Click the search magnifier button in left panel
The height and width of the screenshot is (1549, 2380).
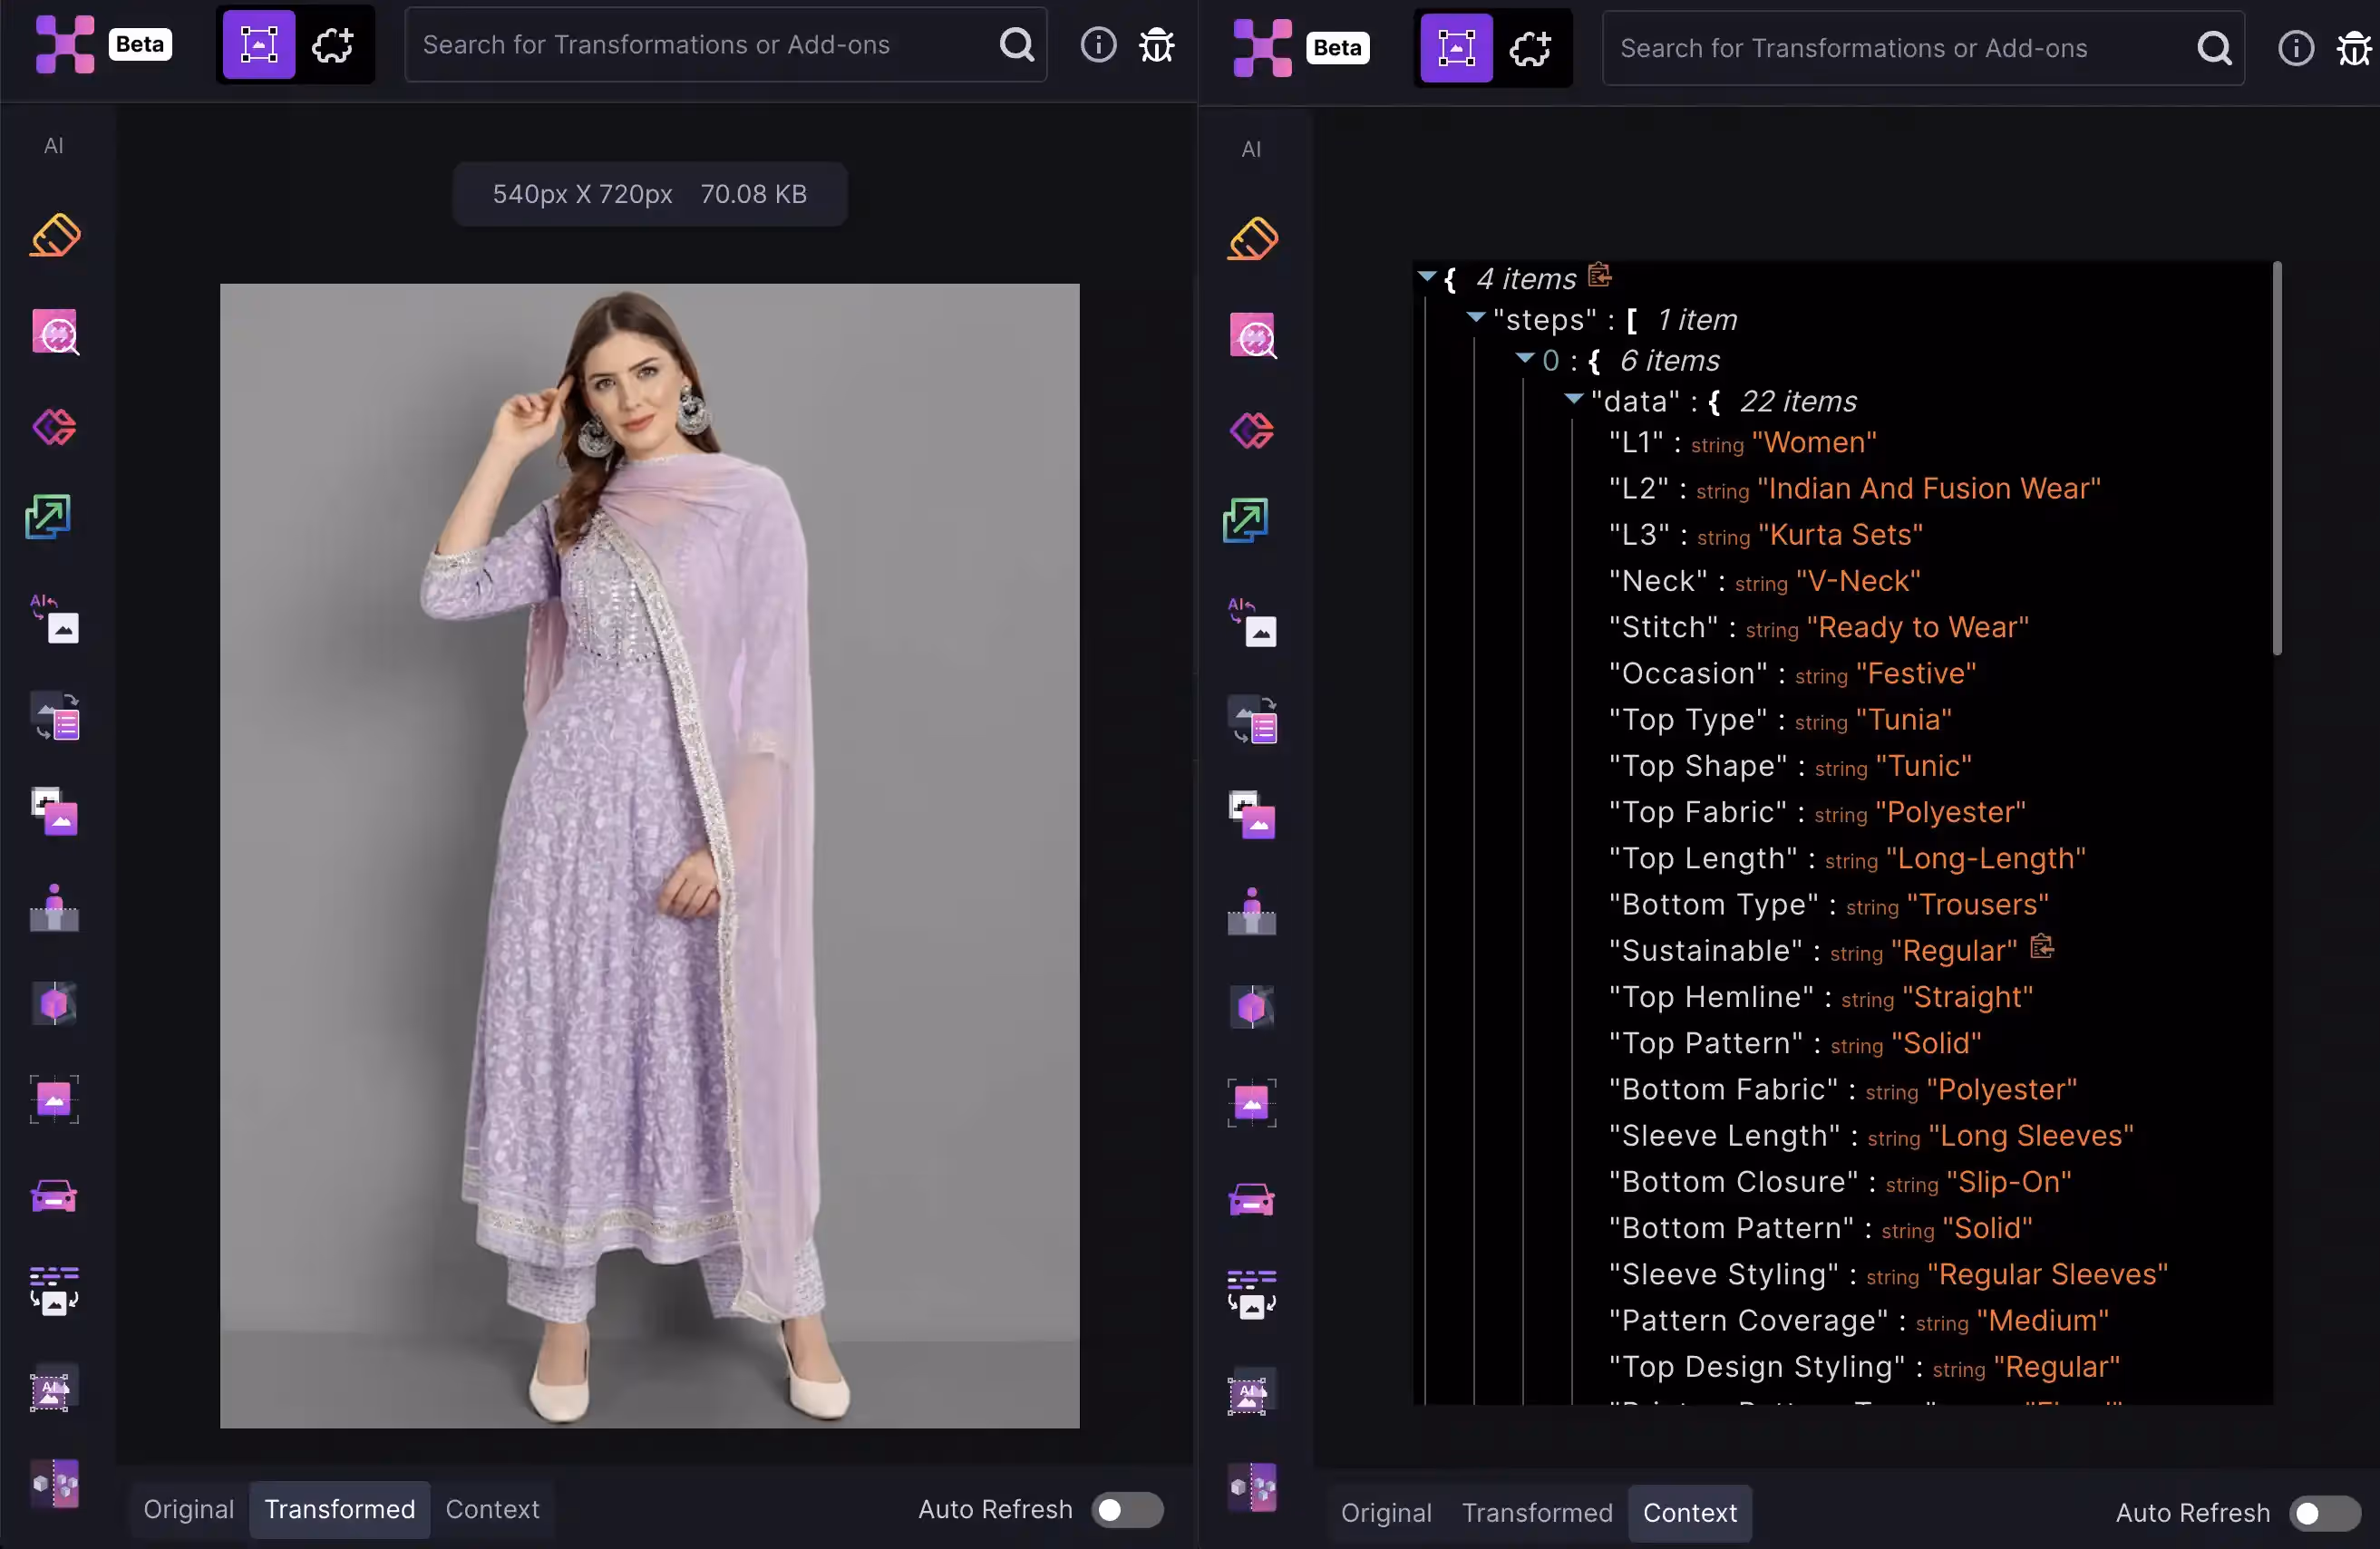click(x=1016, y=45)
